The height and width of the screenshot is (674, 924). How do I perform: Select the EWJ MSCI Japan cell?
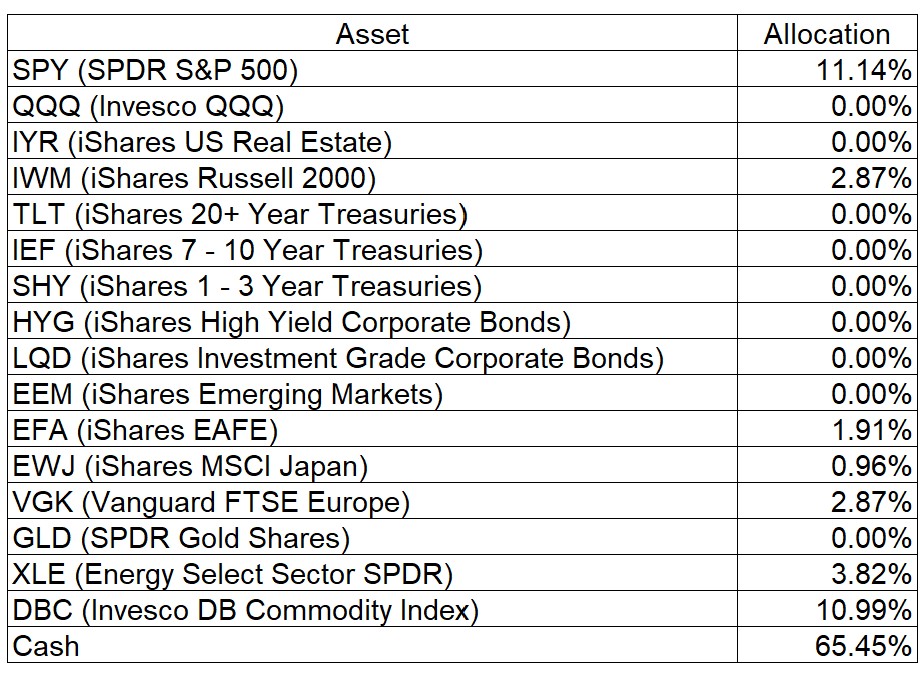point(191,466)
